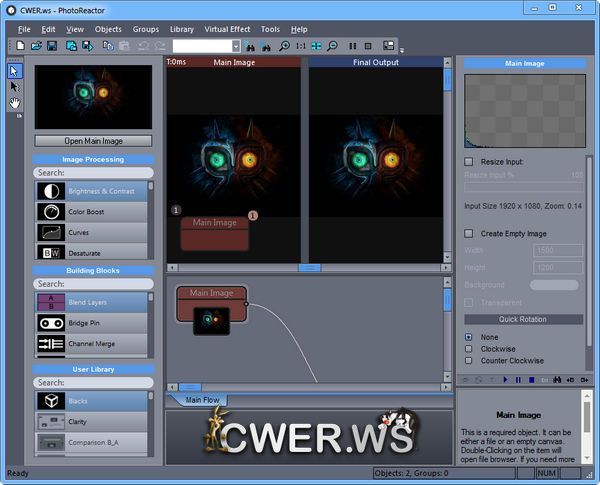The image size is (600, 485).
Task: Open the Virtual Effect menu
Action: click(227, 29)
